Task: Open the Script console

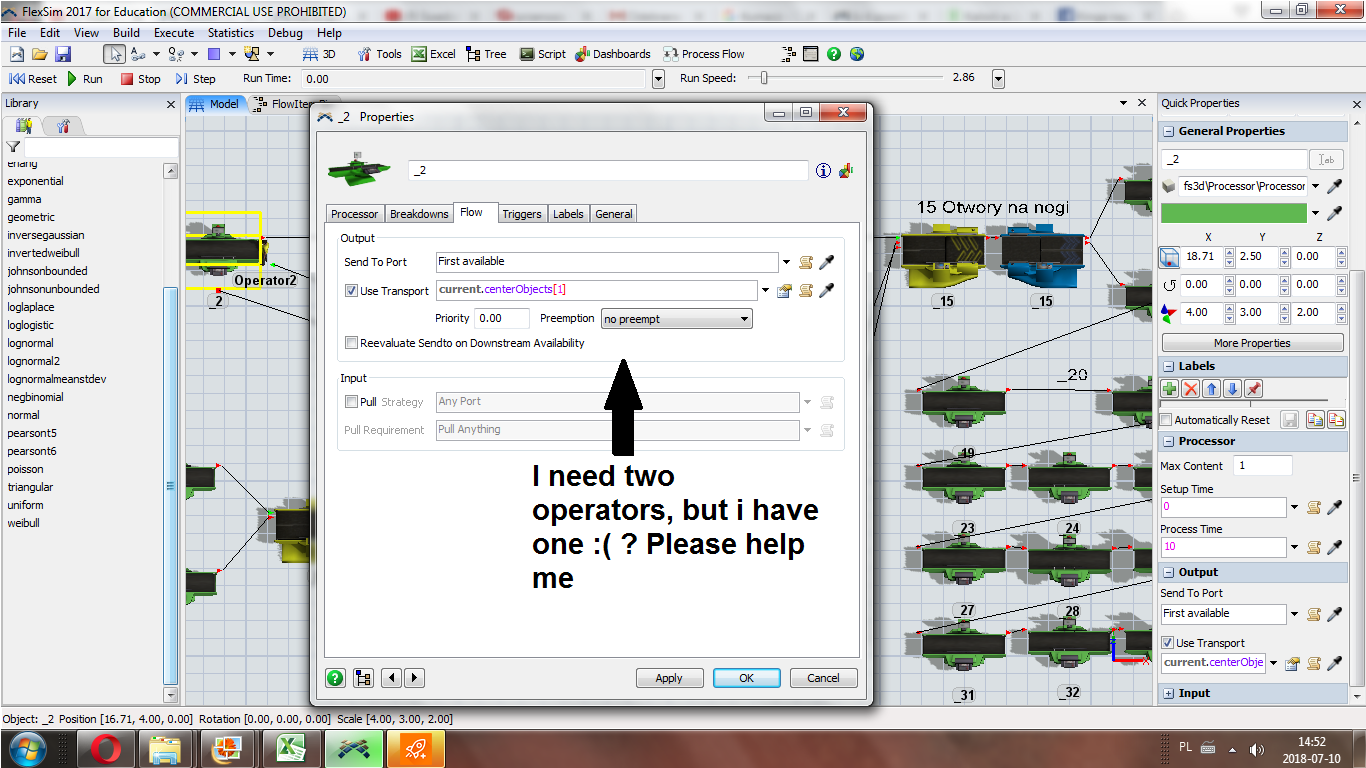Action: tap(543, 54)
